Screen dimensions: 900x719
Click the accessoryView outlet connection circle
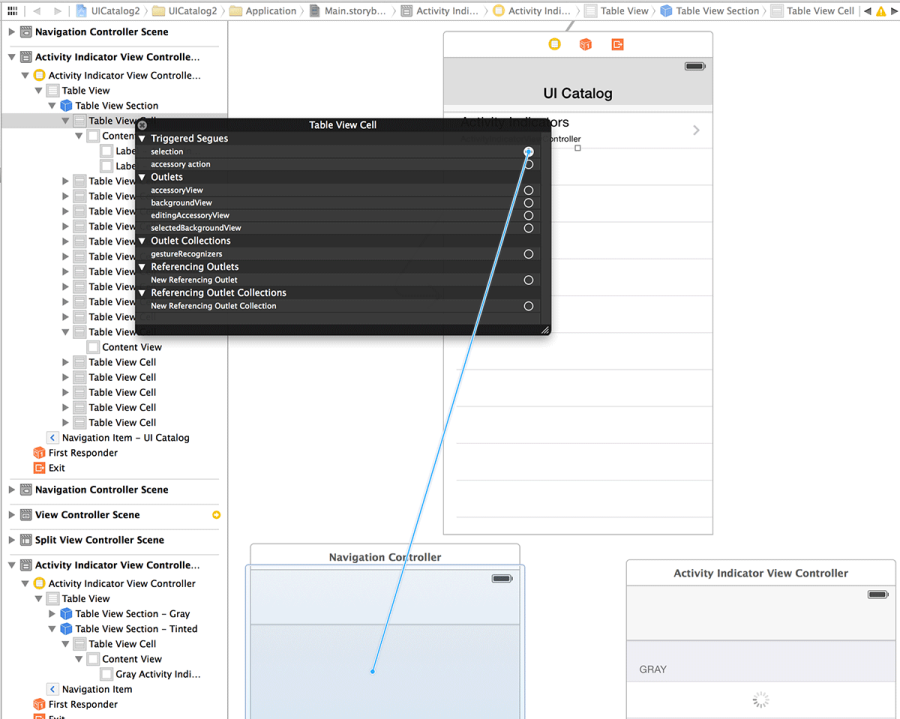(529, 189)
